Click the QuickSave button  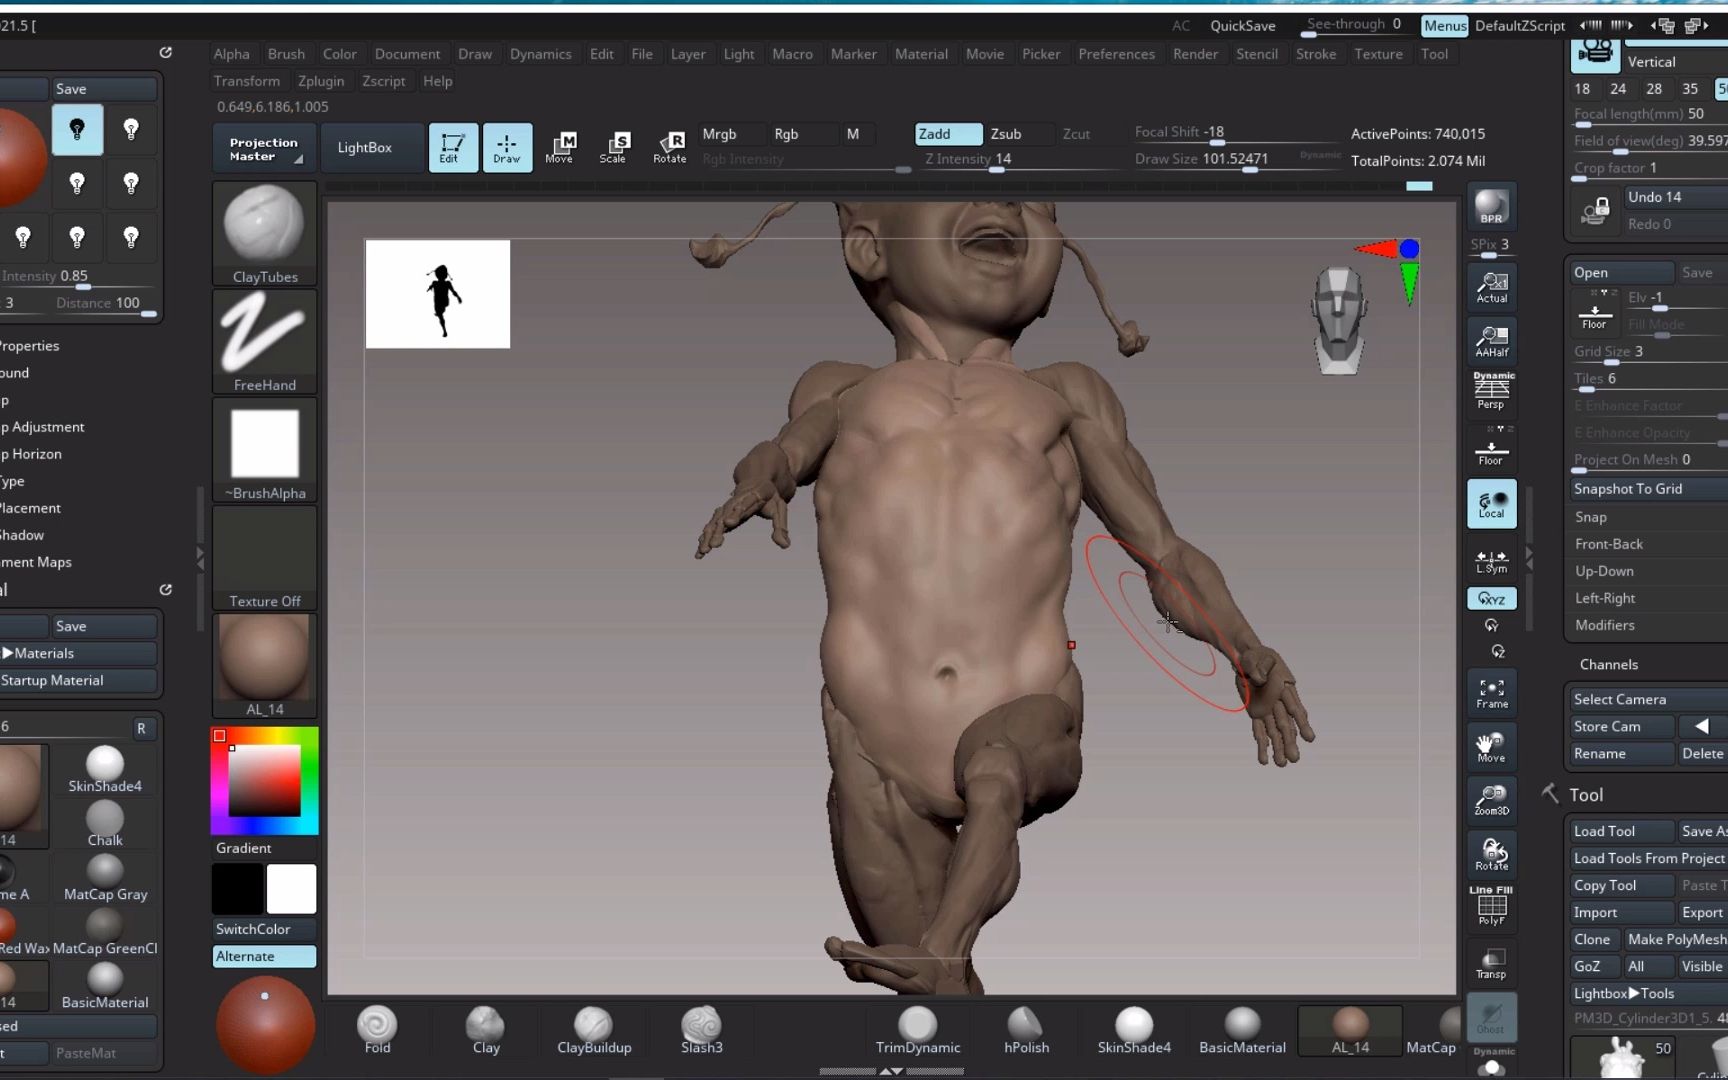[x=1243, y=26]
